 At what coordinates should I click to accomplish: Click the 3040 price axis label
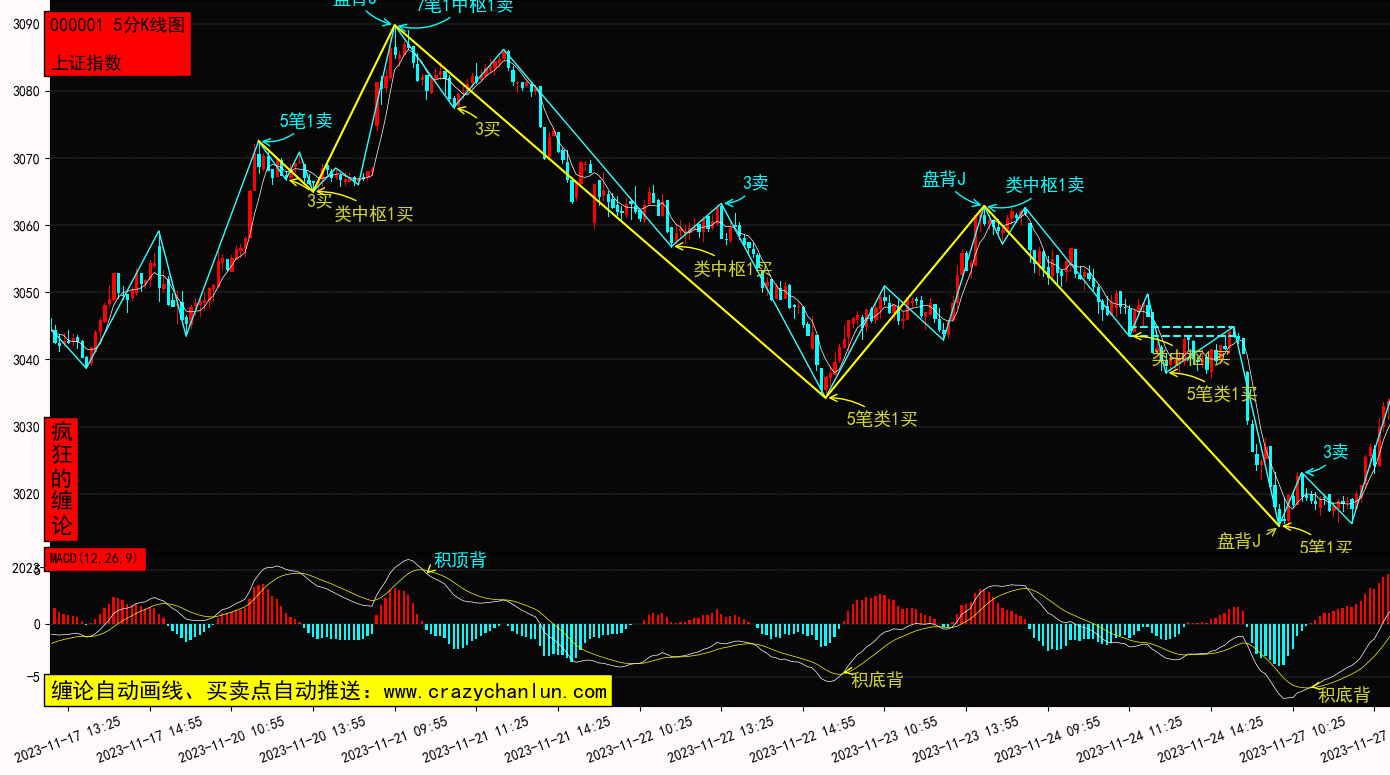point(26,359)
